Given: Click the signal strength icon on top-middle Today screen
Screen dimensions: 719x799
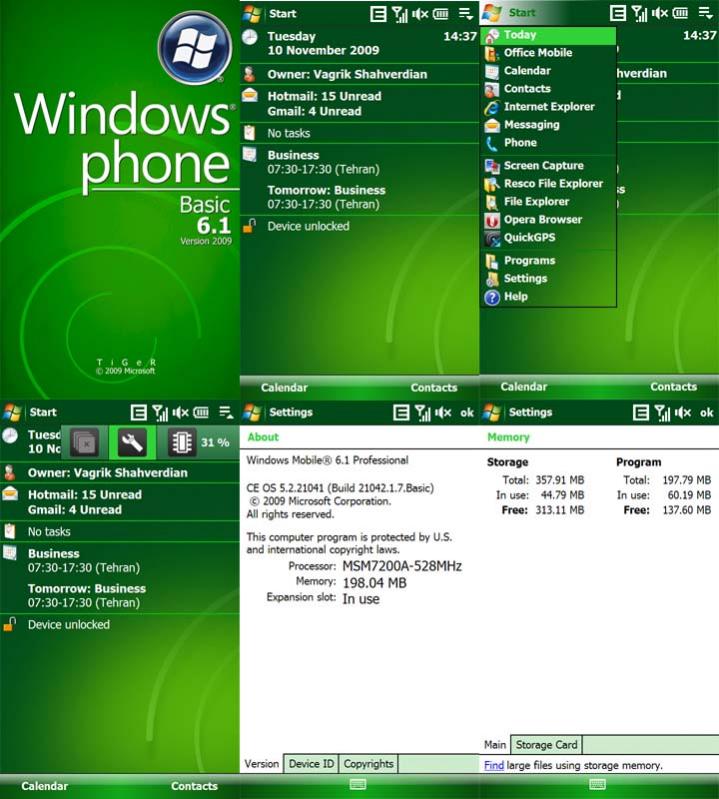Looking at the screenshot, I should click(400, 14).
